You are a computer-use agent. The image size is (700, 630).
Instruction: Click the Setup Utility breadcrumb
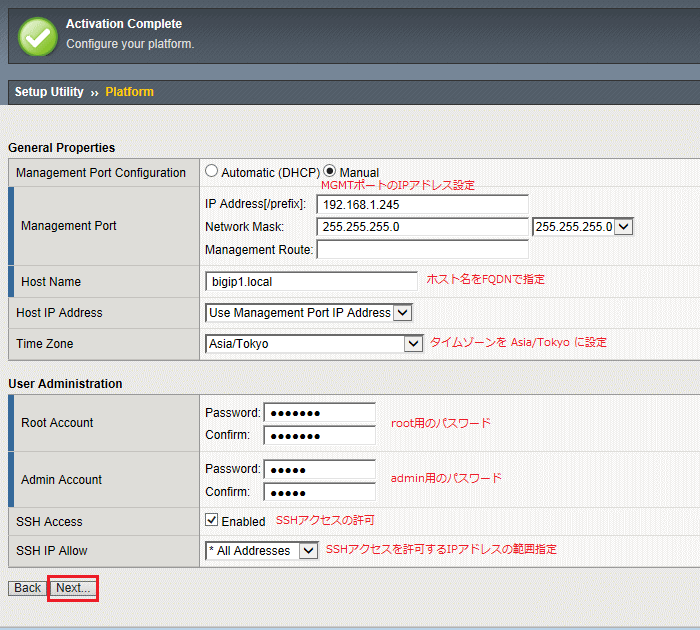[x=49, y=92]
